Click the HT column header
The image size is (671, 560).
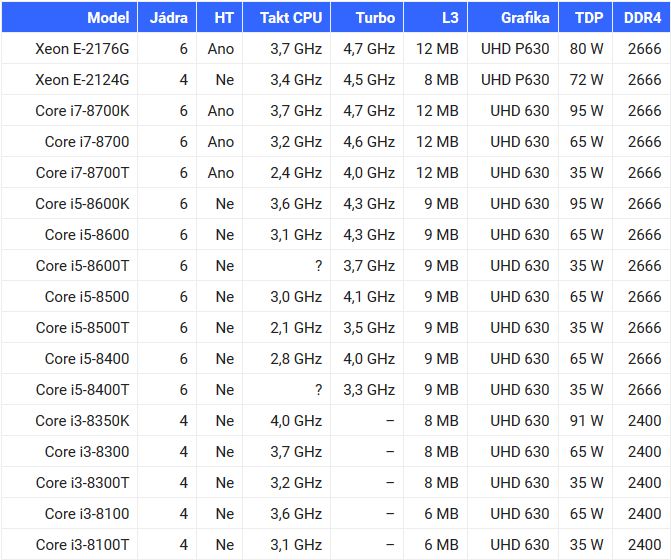pos(220,17)
